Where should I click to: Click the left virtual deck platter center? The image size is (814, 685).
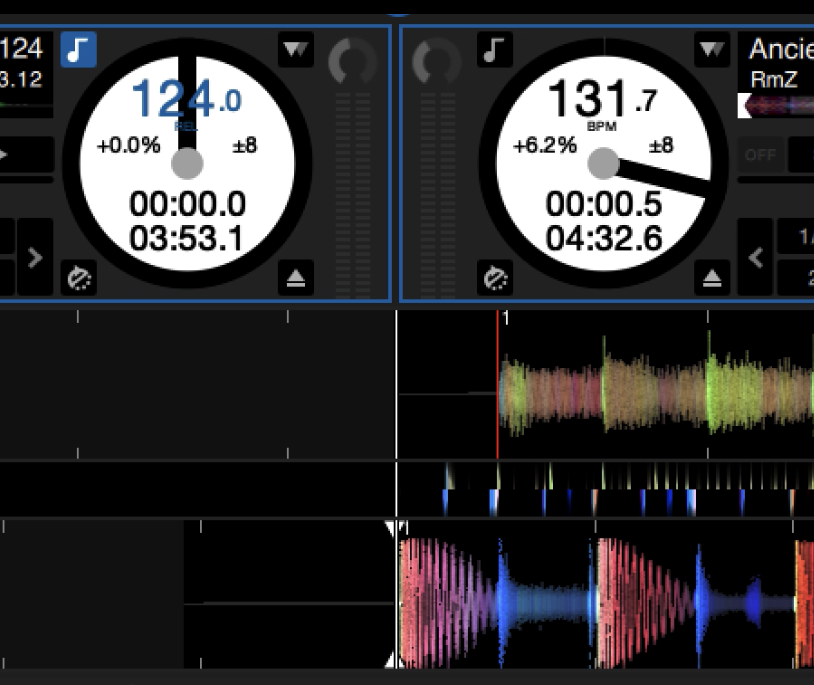(x=187, y=163)
